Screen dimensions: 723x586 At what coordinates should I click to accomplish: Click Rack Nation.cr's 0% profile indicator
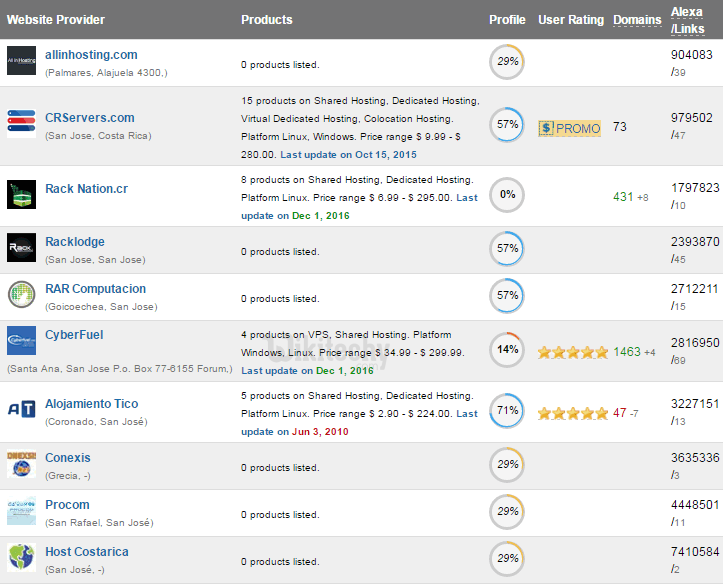(507, 195)
